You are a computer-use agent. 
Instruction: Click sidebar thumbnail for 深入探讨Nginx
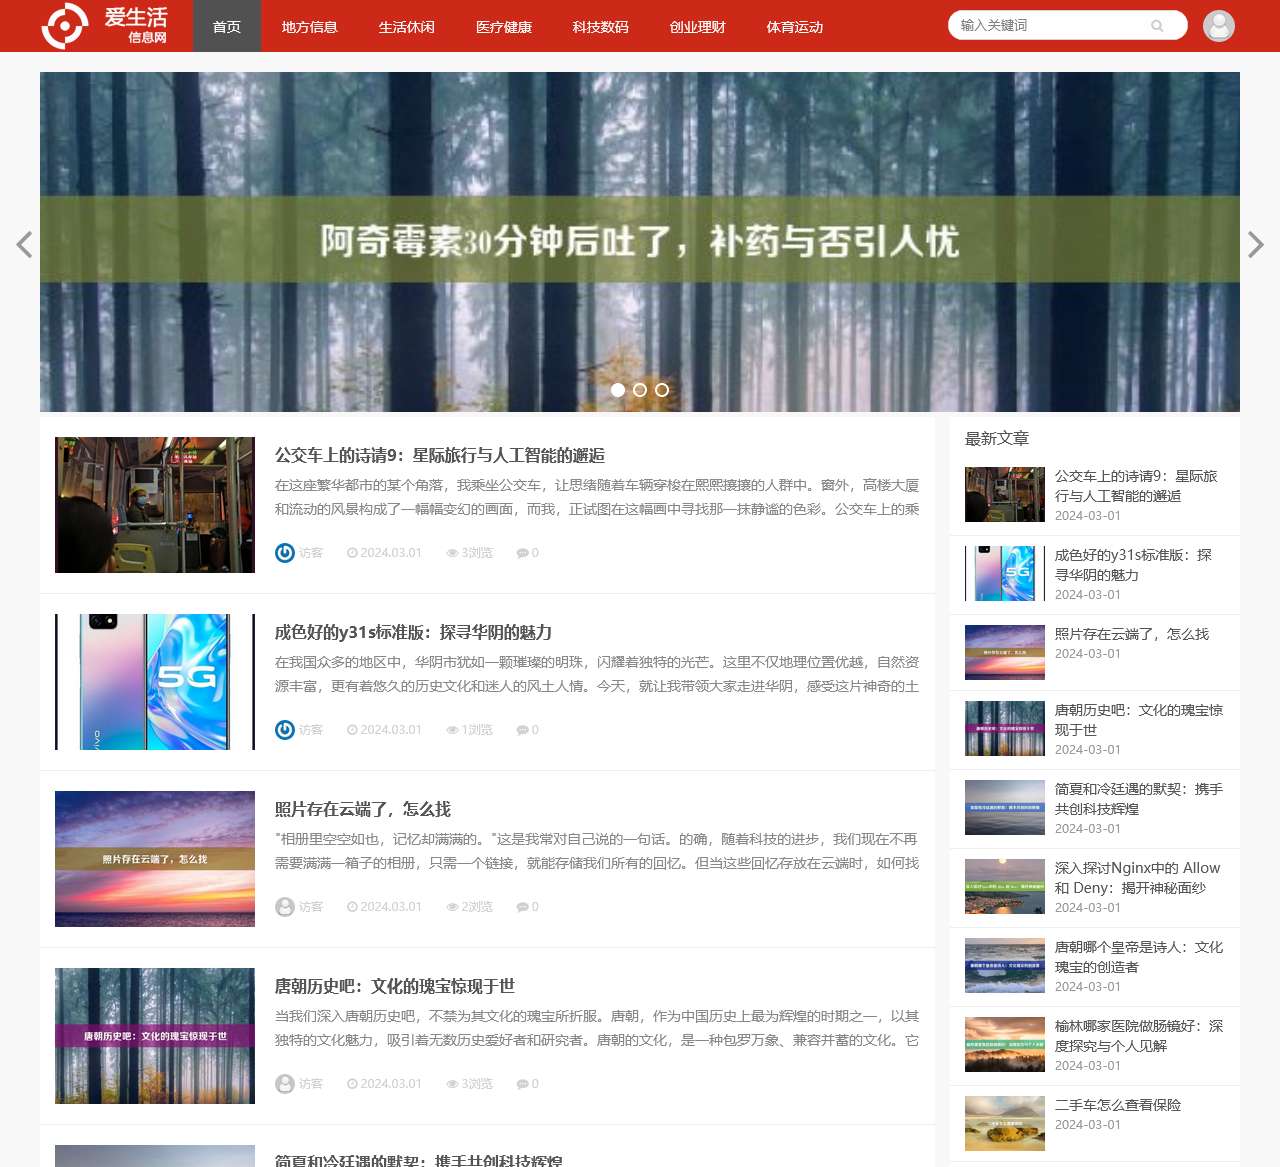[x=1005, y=887]
